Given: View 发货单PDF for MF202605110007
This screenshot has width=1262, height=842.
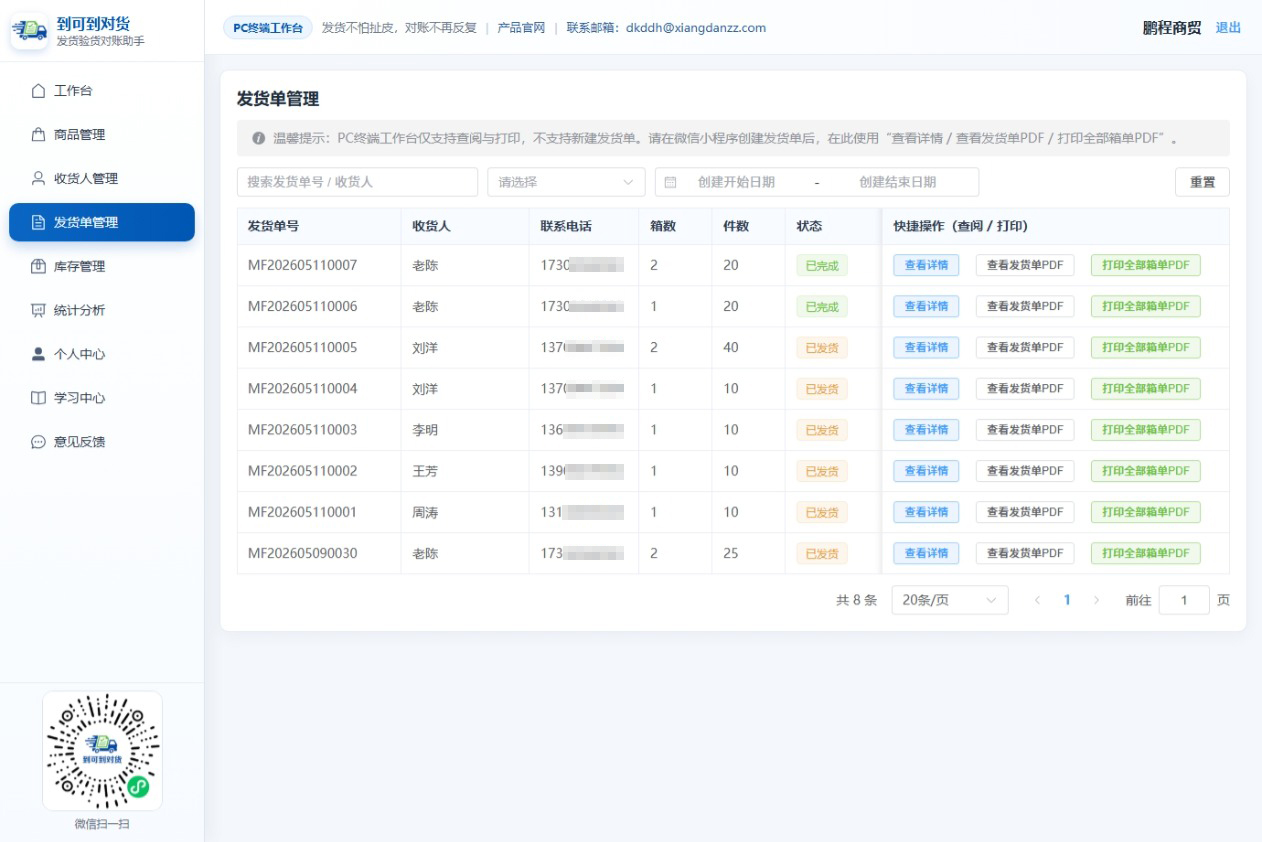Looking at the screenshot, I should 1025,265.
